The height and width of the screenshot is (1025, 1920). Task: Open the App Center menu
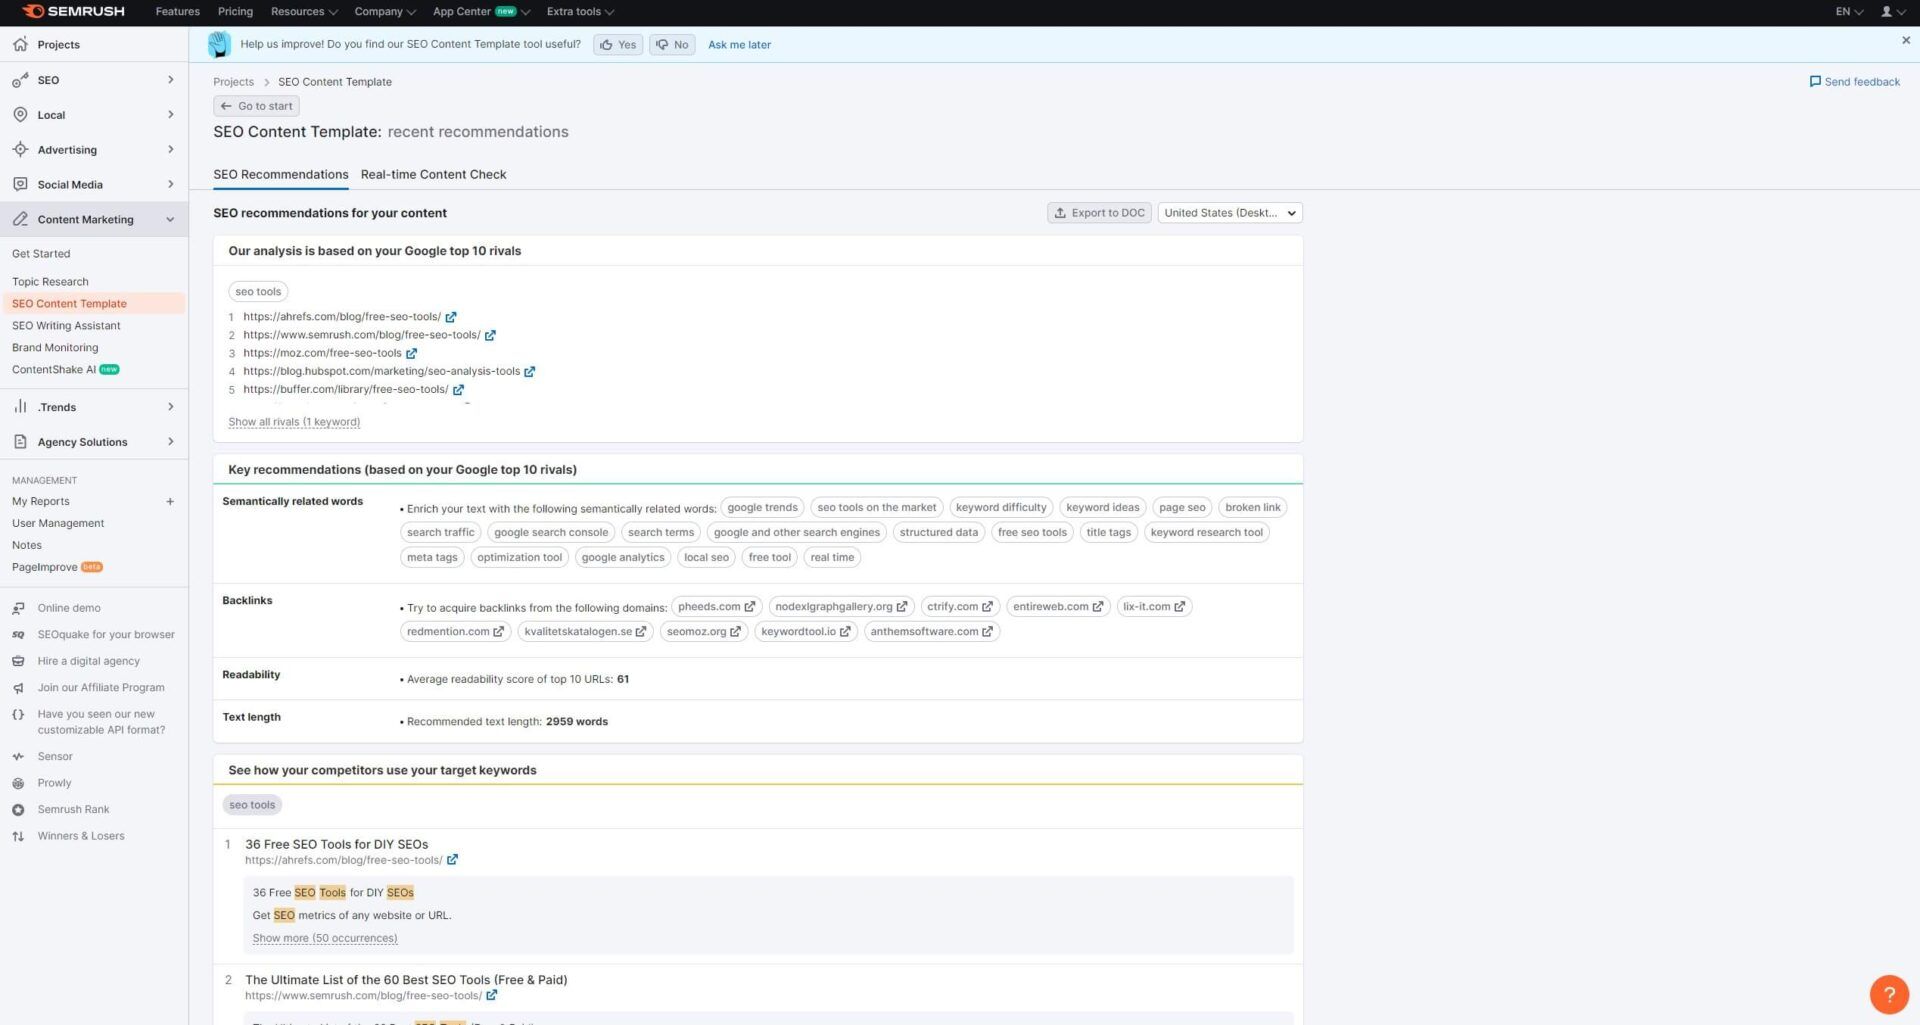tap(481, 12)
